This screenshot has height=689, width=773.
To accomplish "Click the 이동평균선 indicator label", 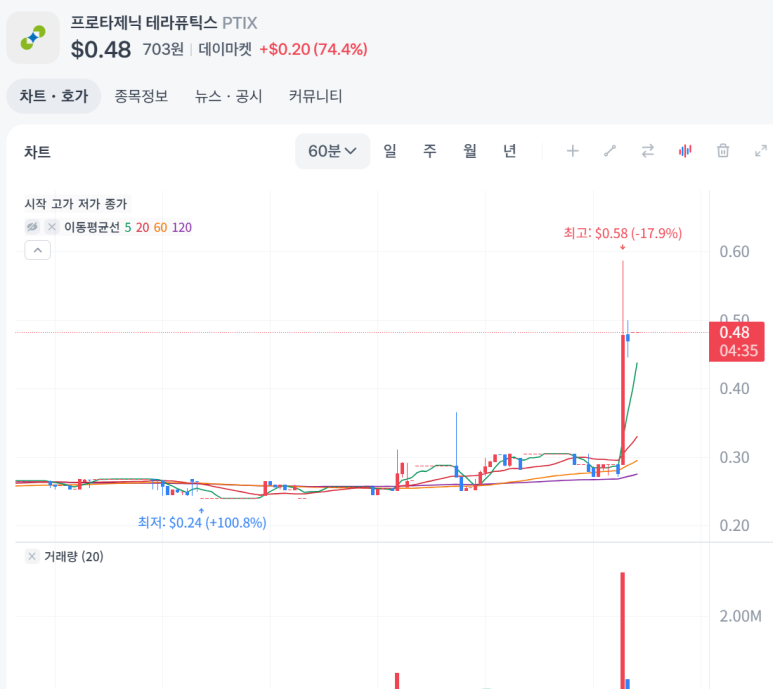I will [x=92, y=227].
